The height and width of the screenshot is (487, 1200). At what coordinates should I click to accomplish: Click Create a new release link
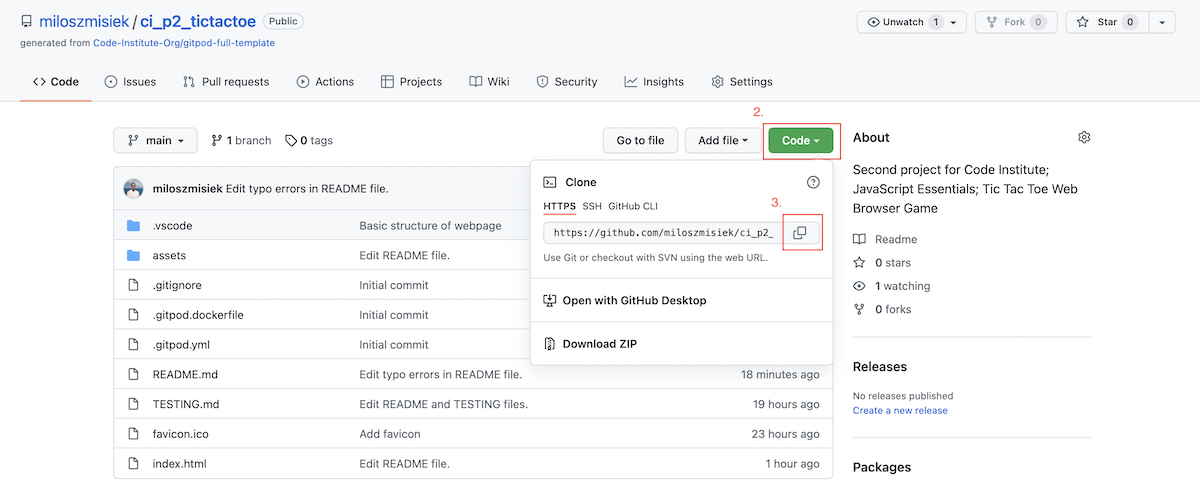(x=900, y=411)
